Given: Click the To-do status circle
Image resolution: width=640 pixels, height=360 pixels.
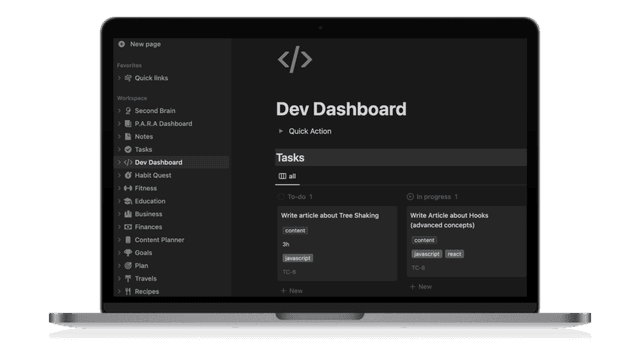Looking at the screenshot, I should coord(281,197).
